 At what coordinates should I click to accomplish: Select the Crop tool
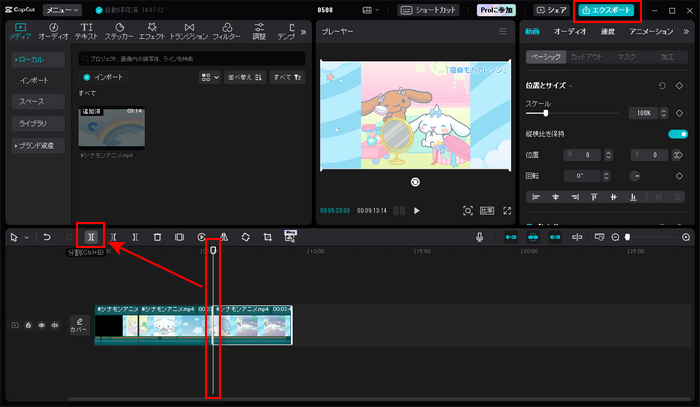(x=267, y=237)
